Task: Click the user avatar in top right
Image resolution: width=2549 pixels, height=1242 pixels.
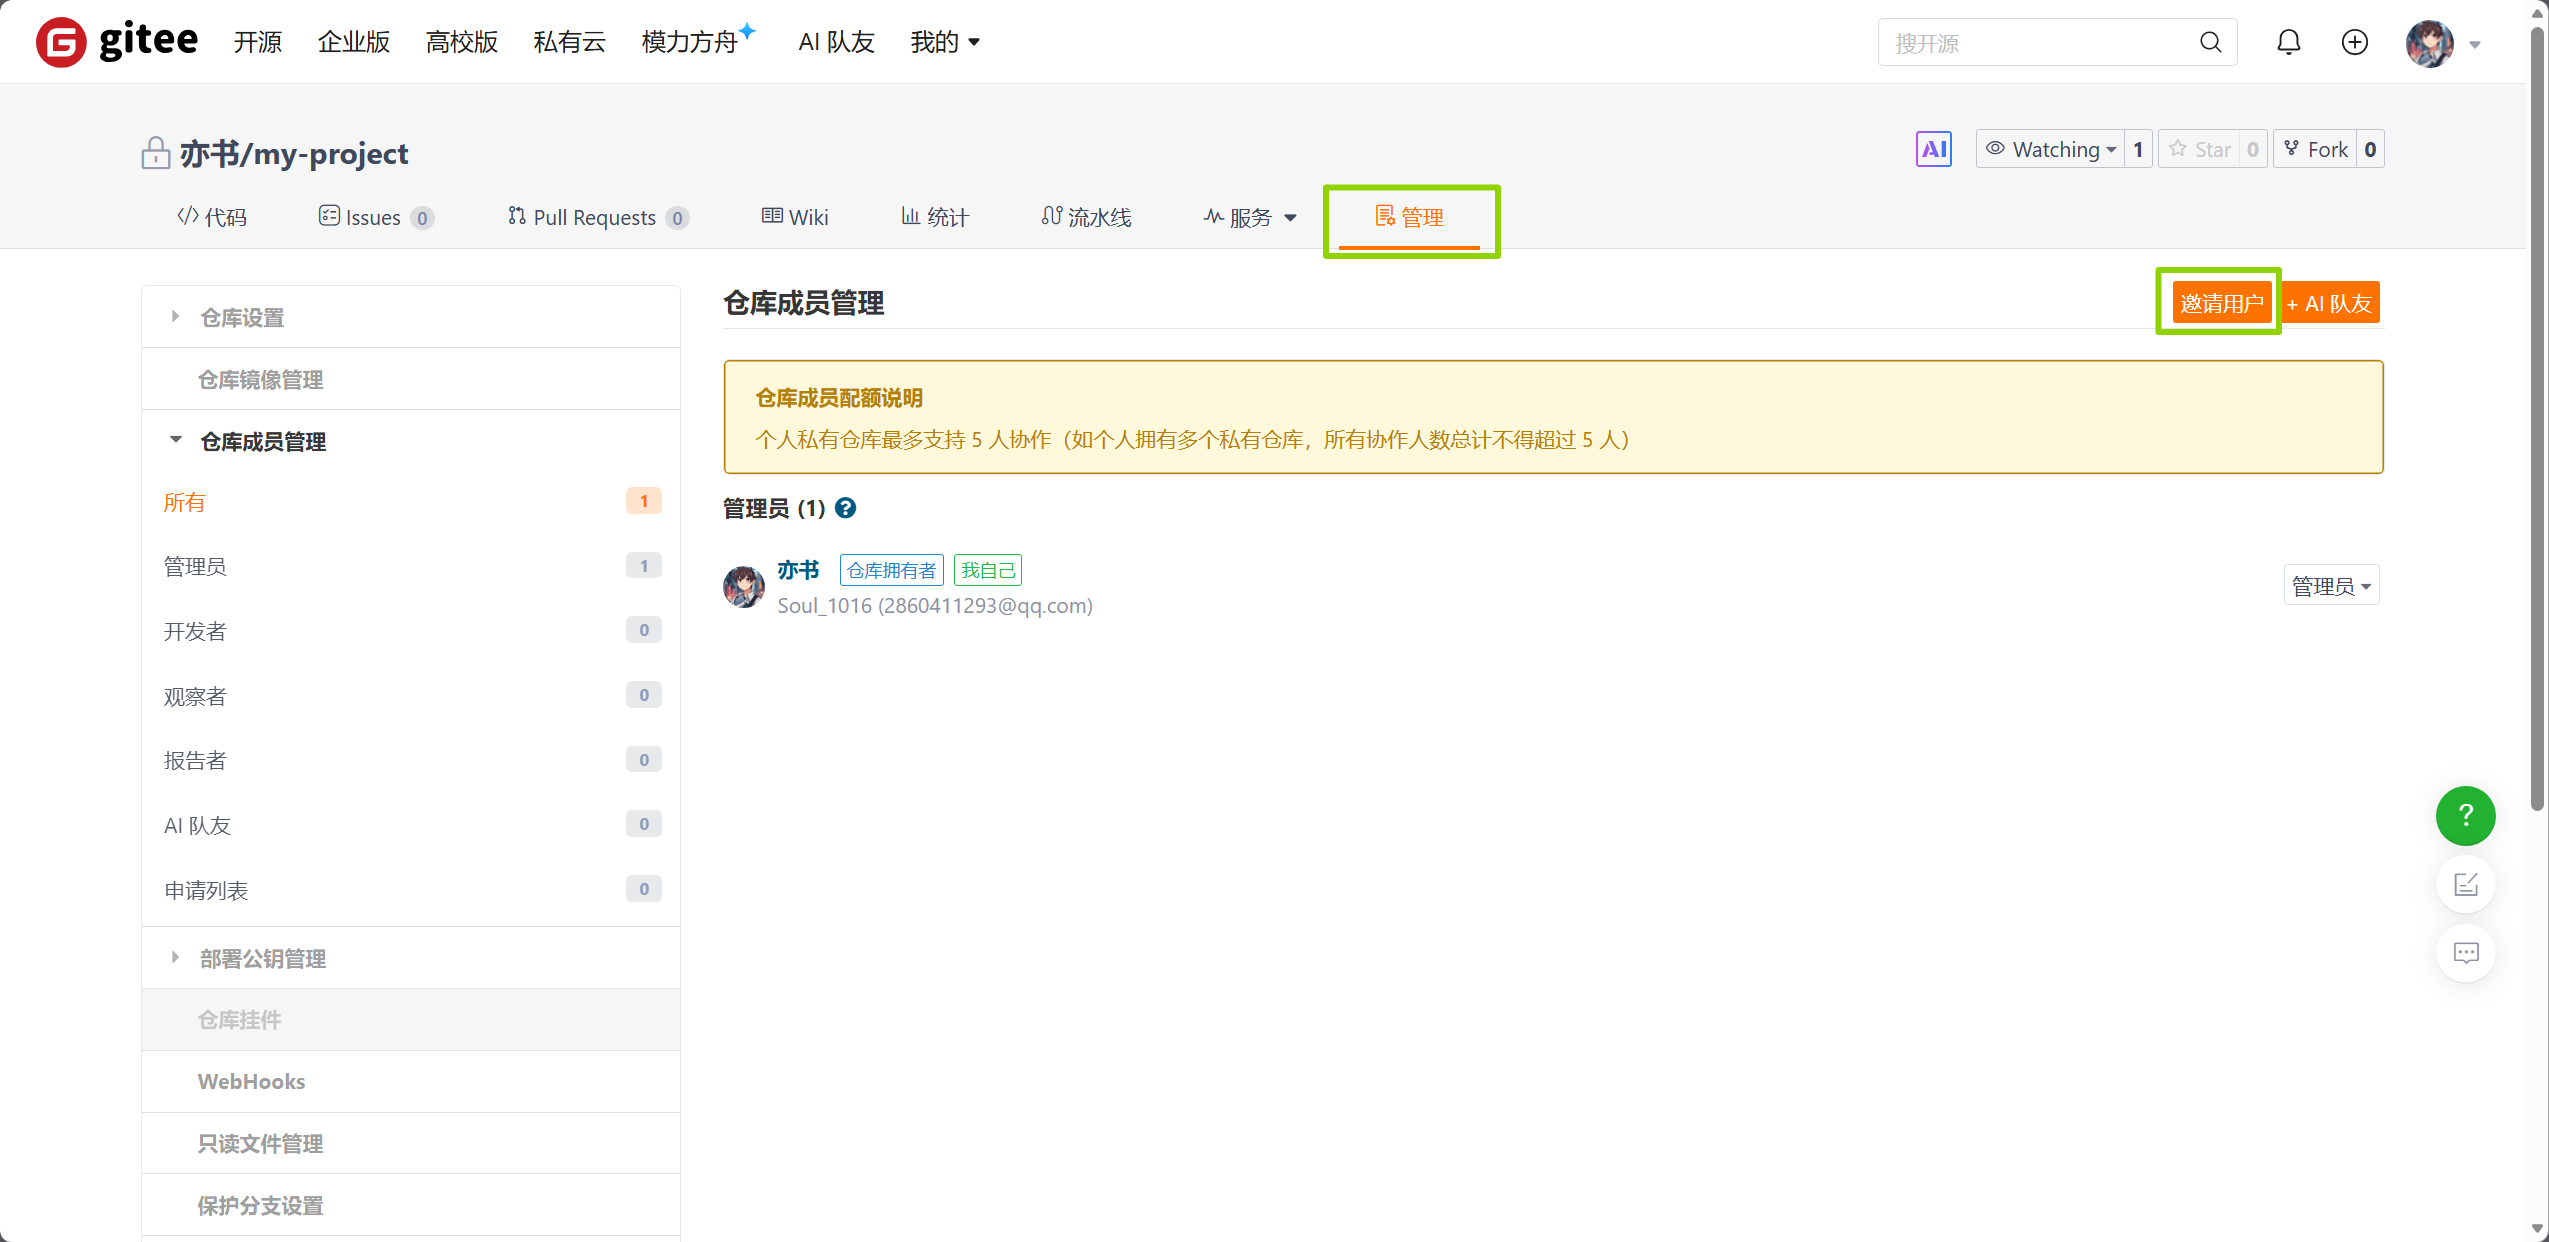Action: click(x=2432, y=42)
